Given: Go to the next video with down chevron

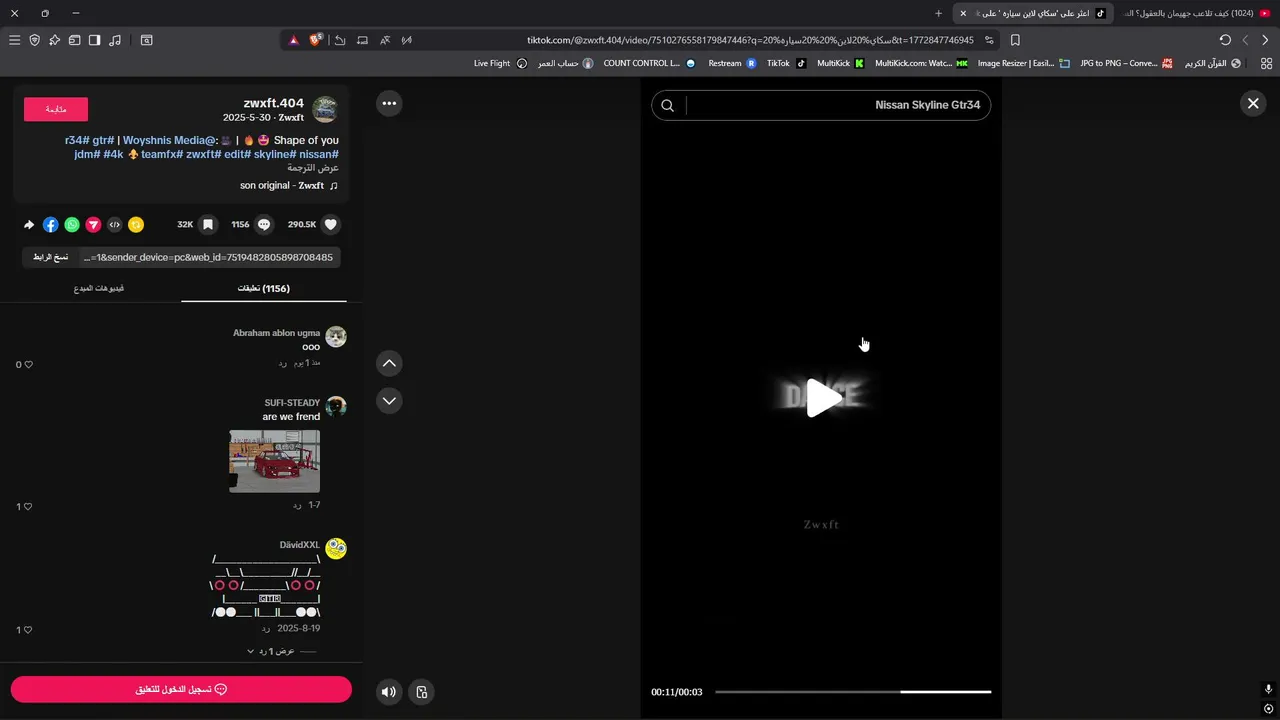Looking at the screenshot, I should coord(389,401).
